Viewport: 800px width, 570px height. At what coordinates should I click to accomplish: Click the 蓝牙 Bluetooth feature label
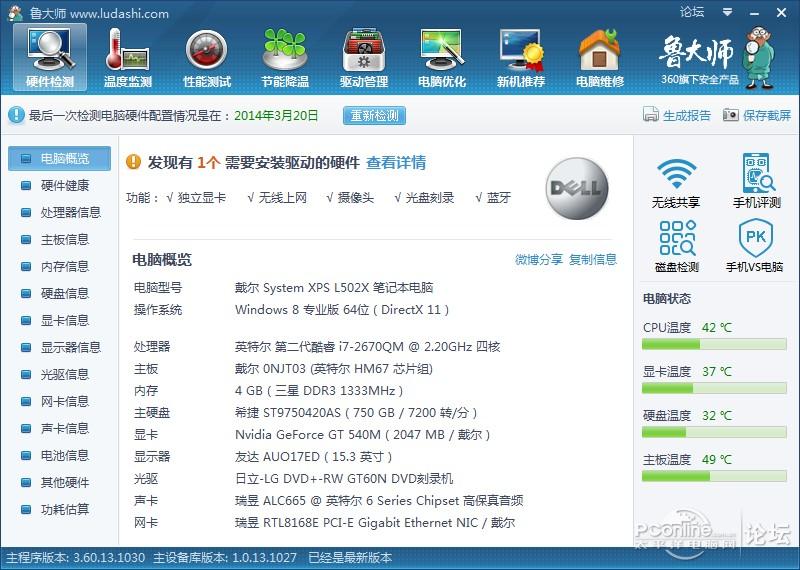pyautogui.click(x=498, y=197)
